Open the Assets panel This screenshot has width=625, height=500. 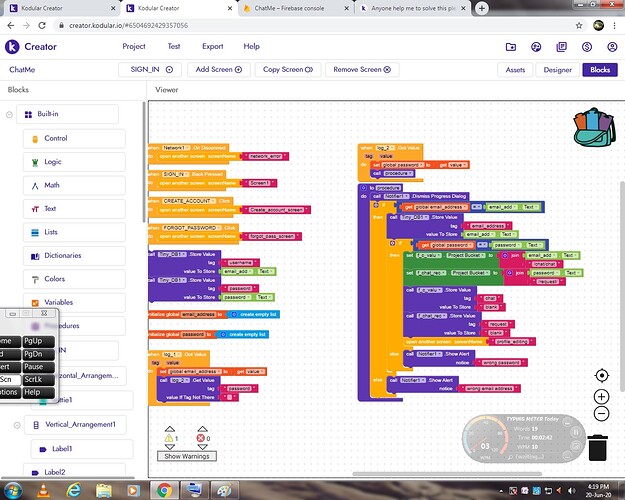(x=515, y=70)
